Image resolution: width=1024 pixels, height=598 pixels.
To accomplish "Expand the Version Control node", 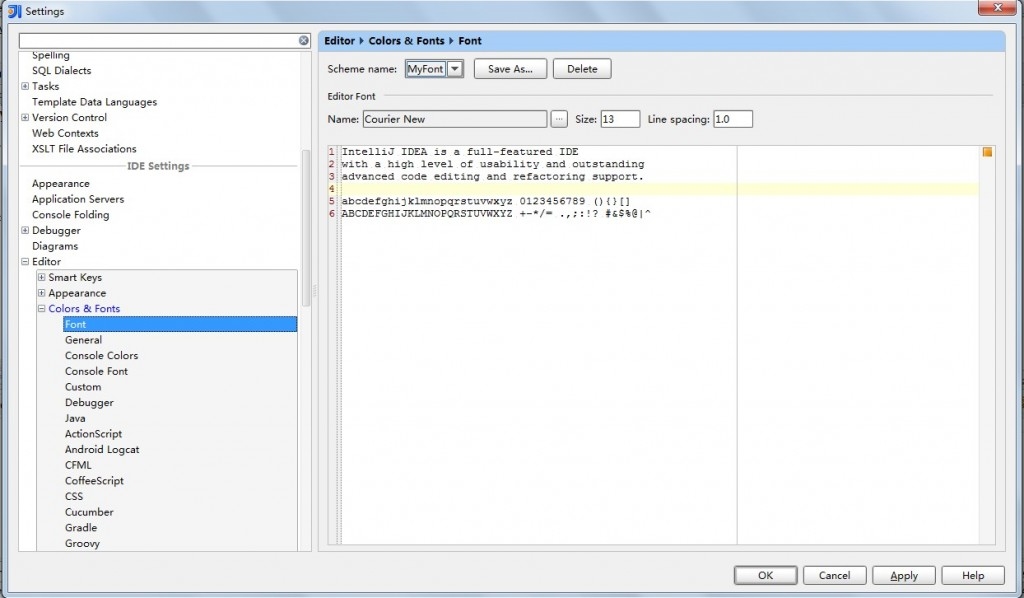I will coord(25,118).
